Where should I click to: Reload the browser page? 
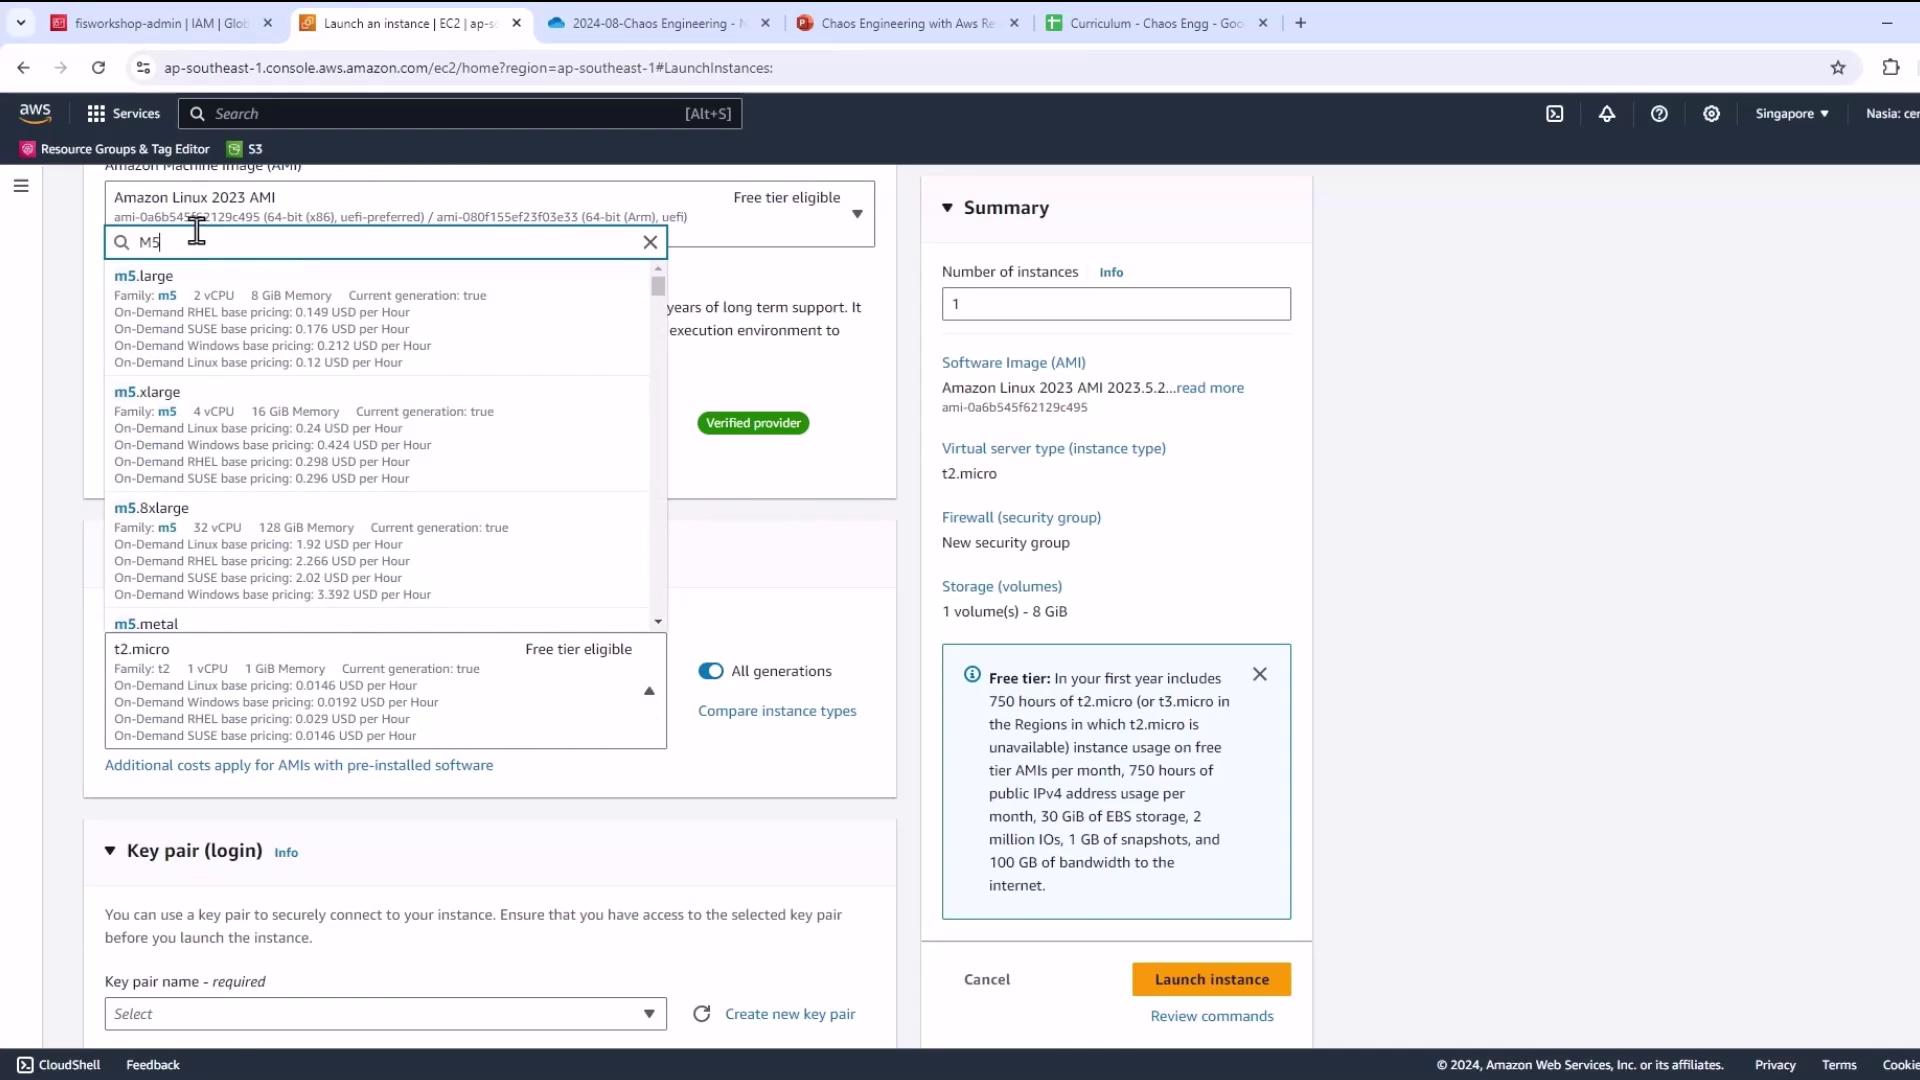point(98,68)
